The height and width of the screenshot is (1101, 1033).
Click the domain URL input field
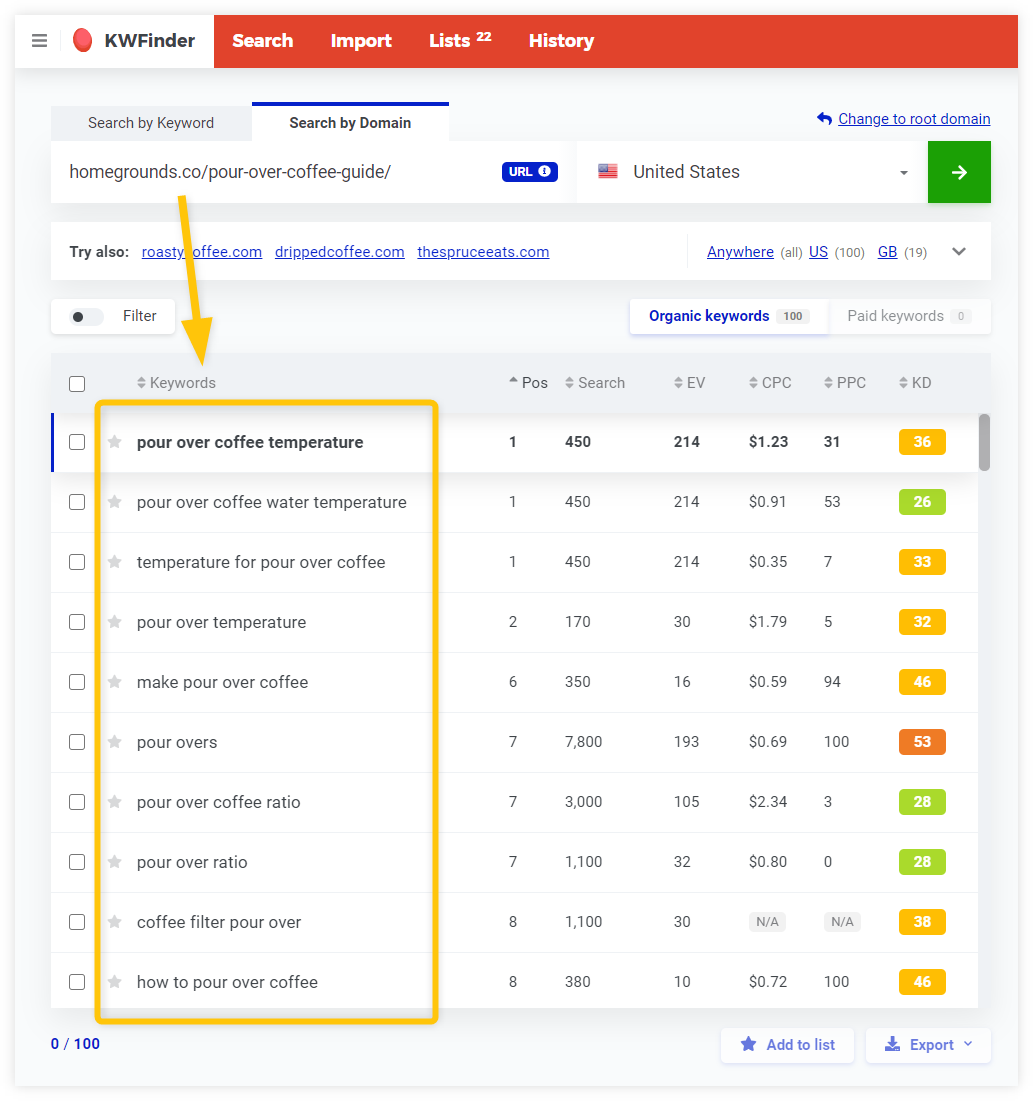[280, 172]
